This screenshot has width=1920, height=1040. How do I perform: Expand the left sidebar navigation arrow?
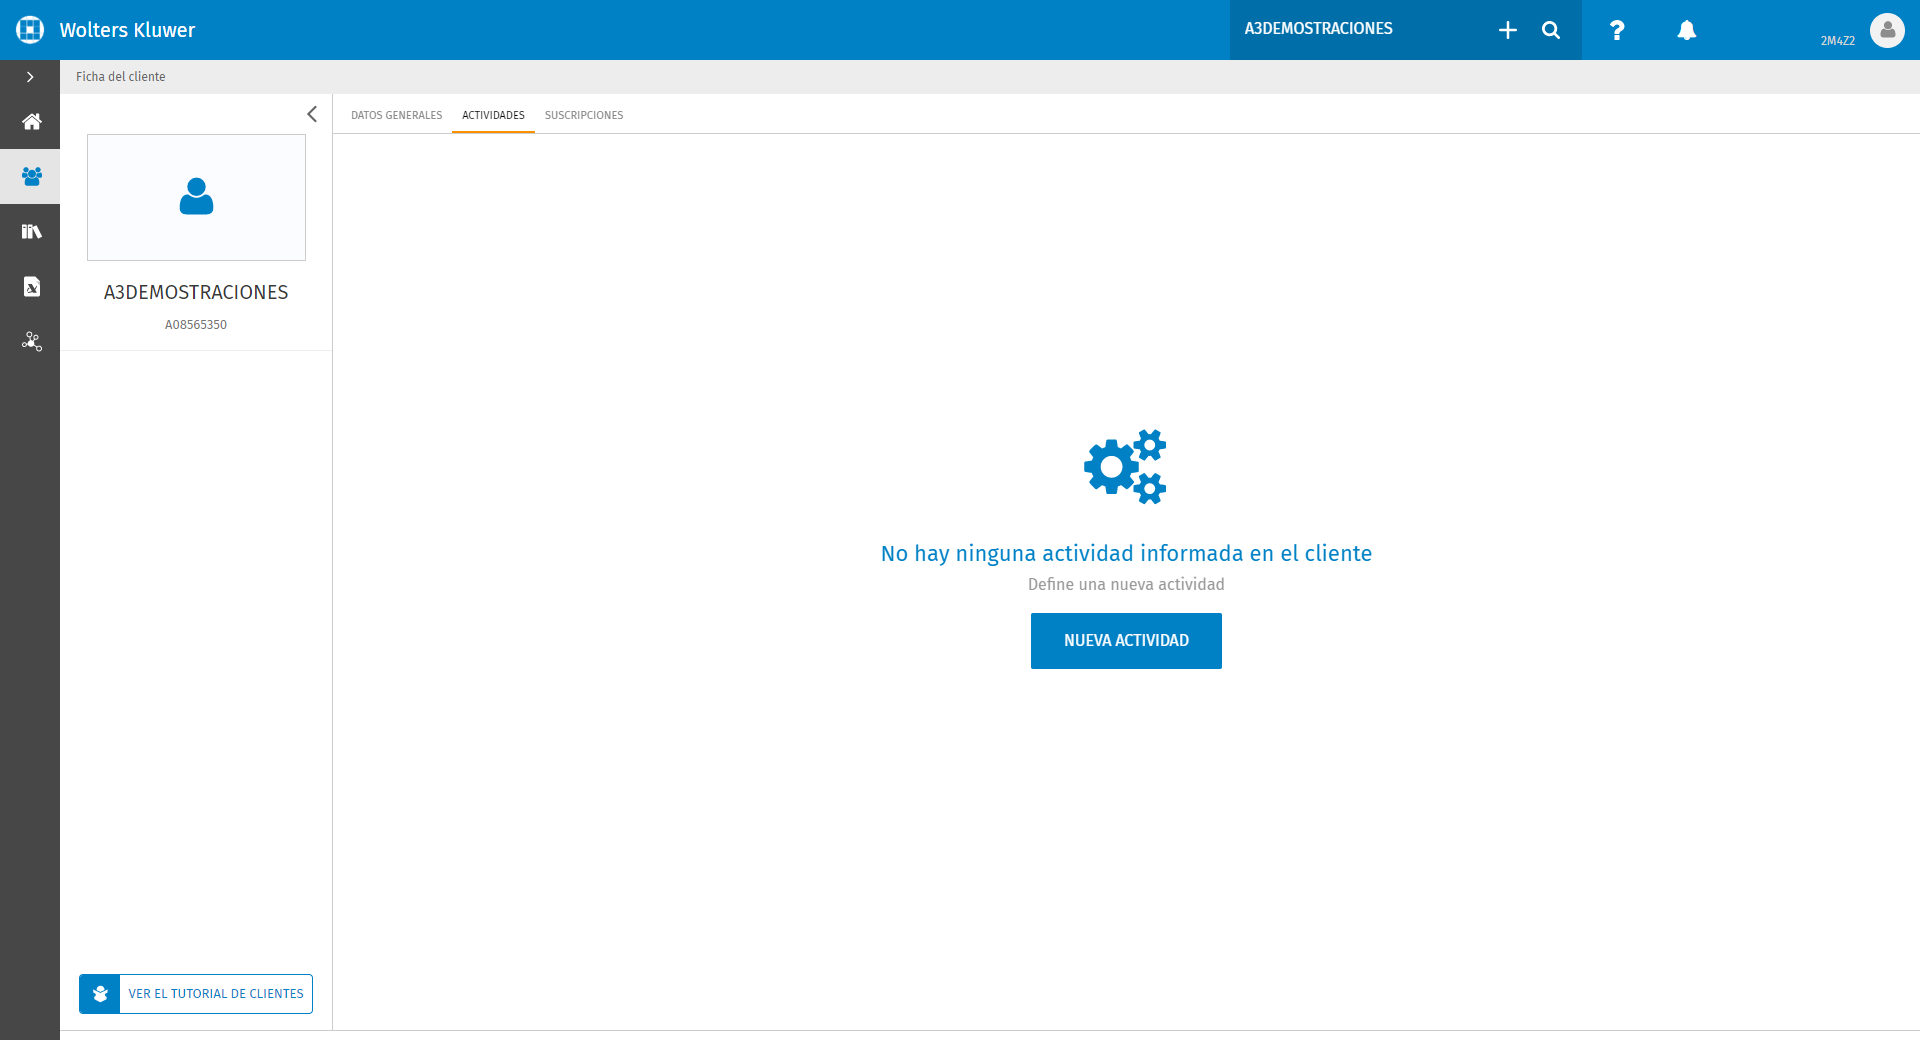click(30, 77)
